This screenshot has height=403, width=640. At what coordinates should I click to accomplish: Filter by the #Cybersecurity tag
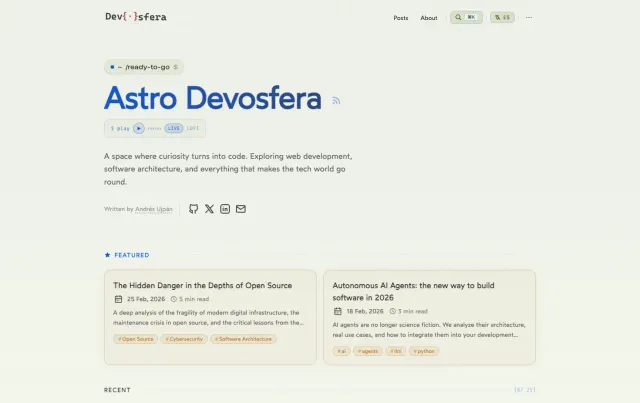pyautogui.click(x=184, y=339)
